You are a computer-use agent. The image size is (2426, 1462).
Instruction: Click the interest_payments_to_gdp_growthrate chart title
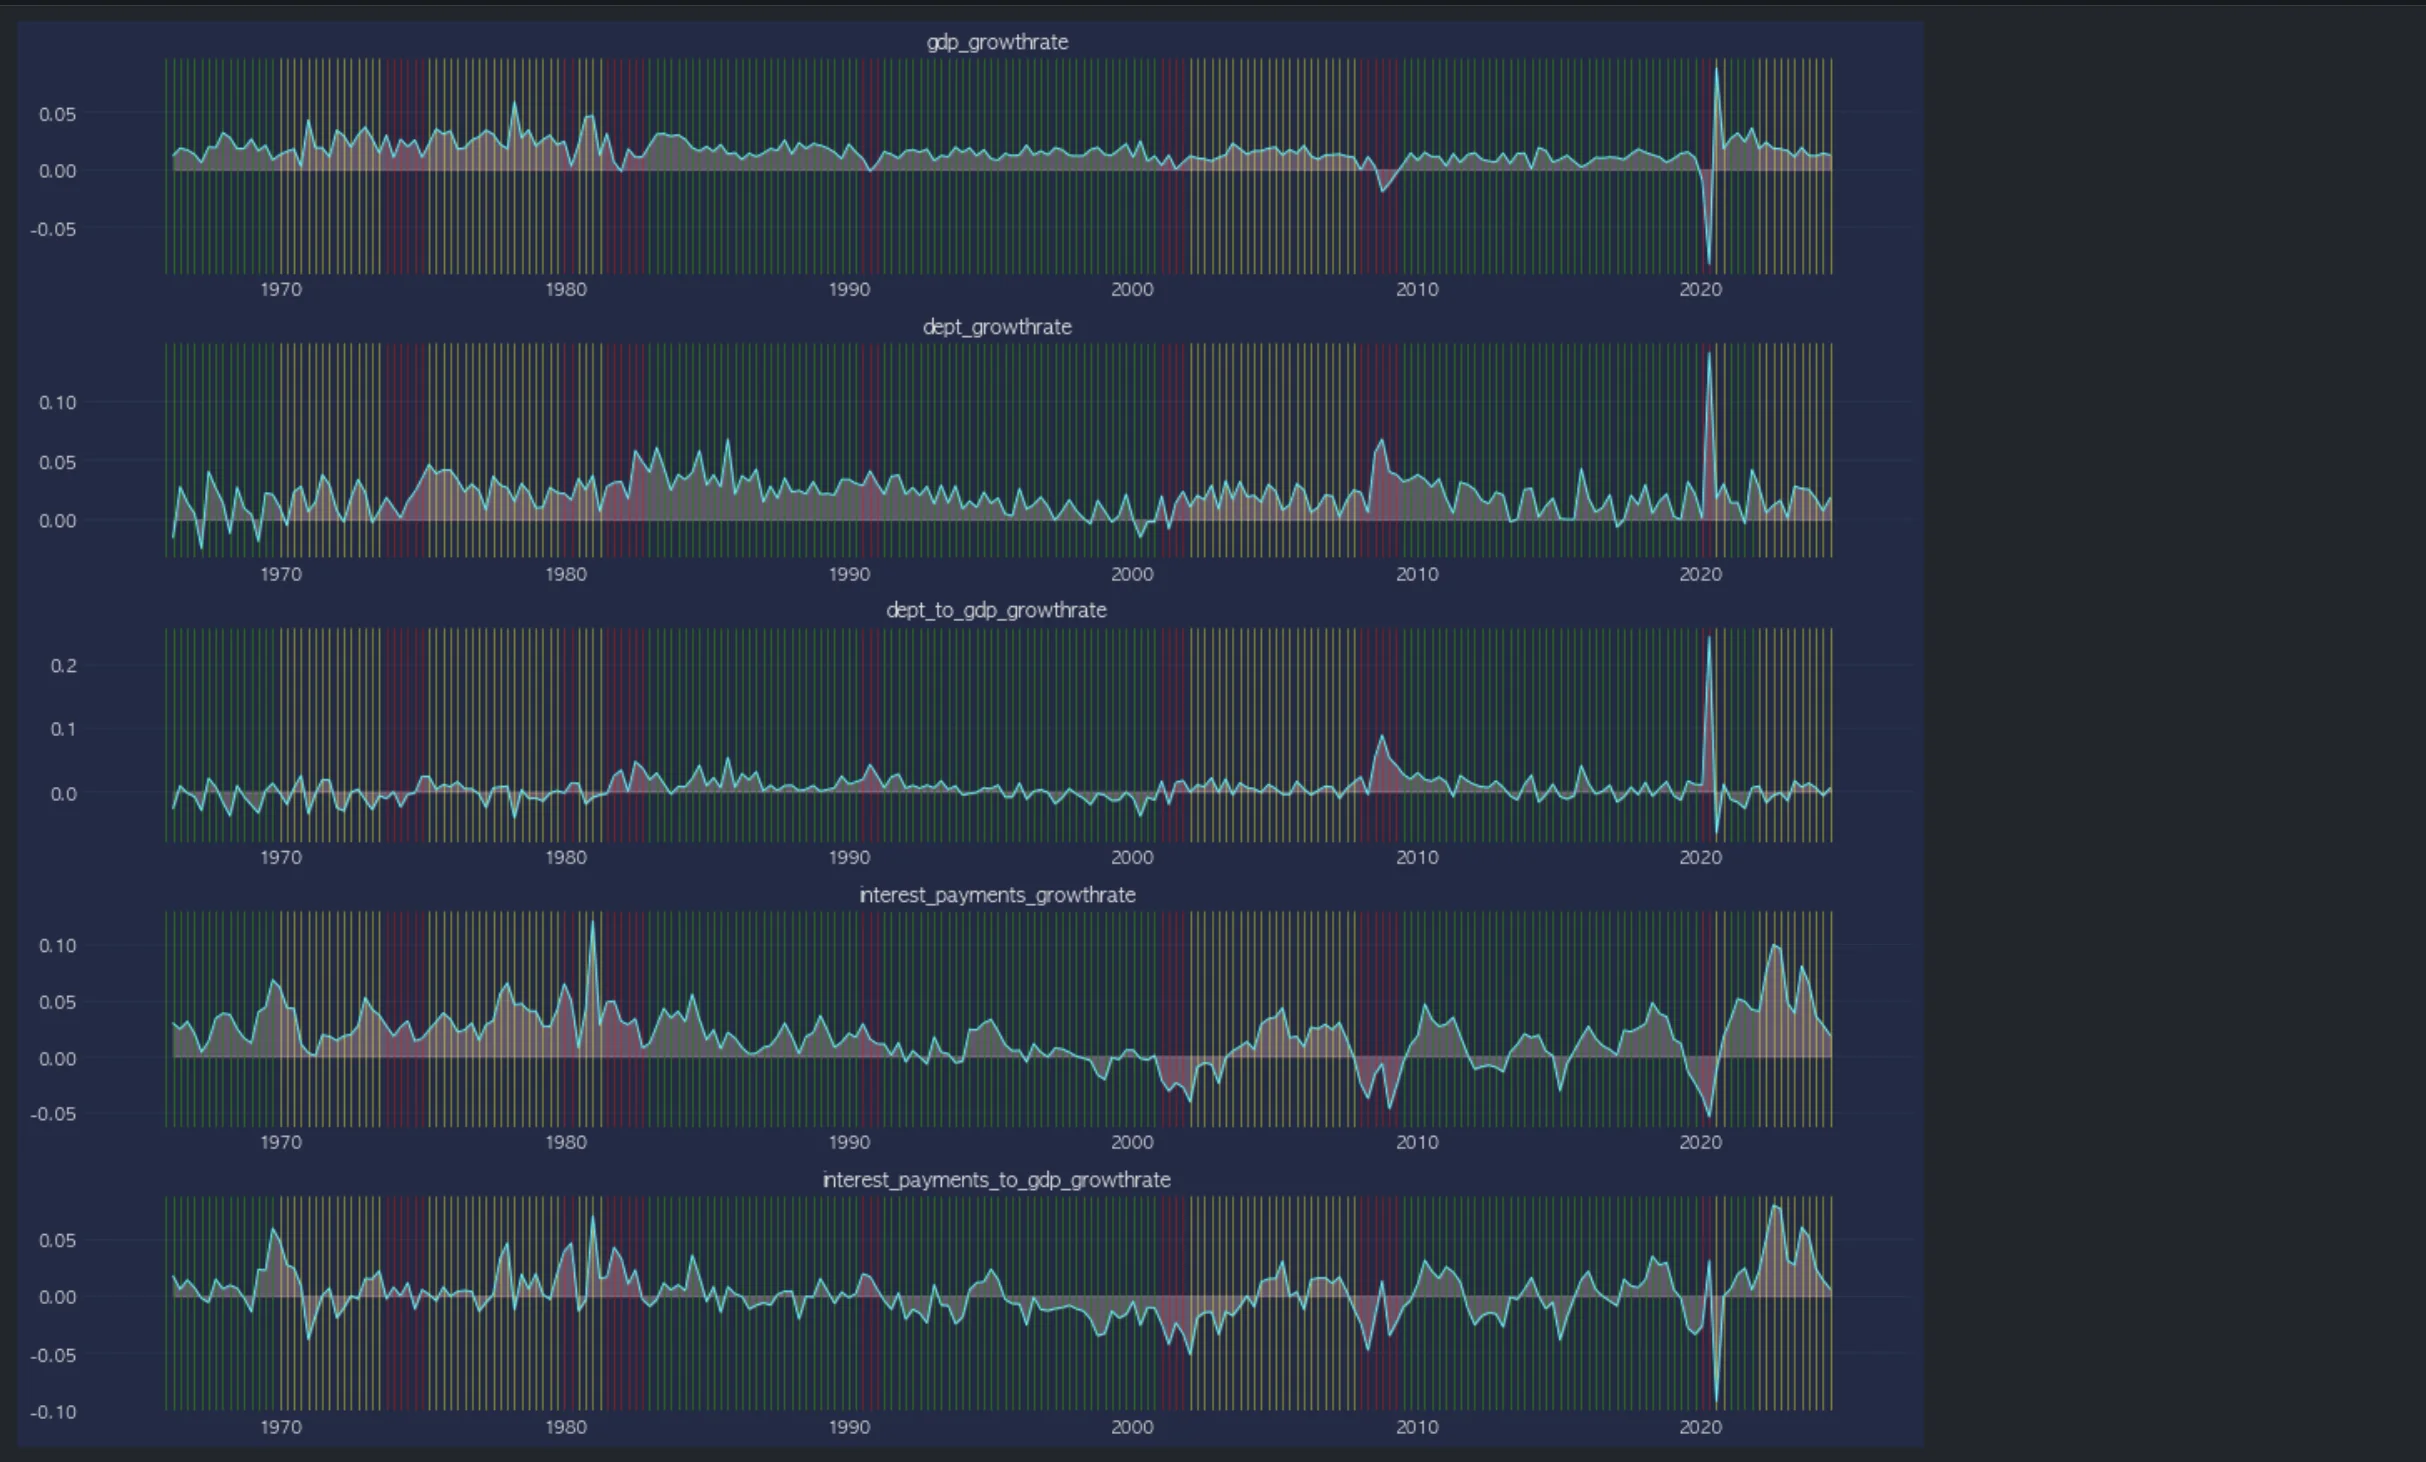click(996, 1180)
